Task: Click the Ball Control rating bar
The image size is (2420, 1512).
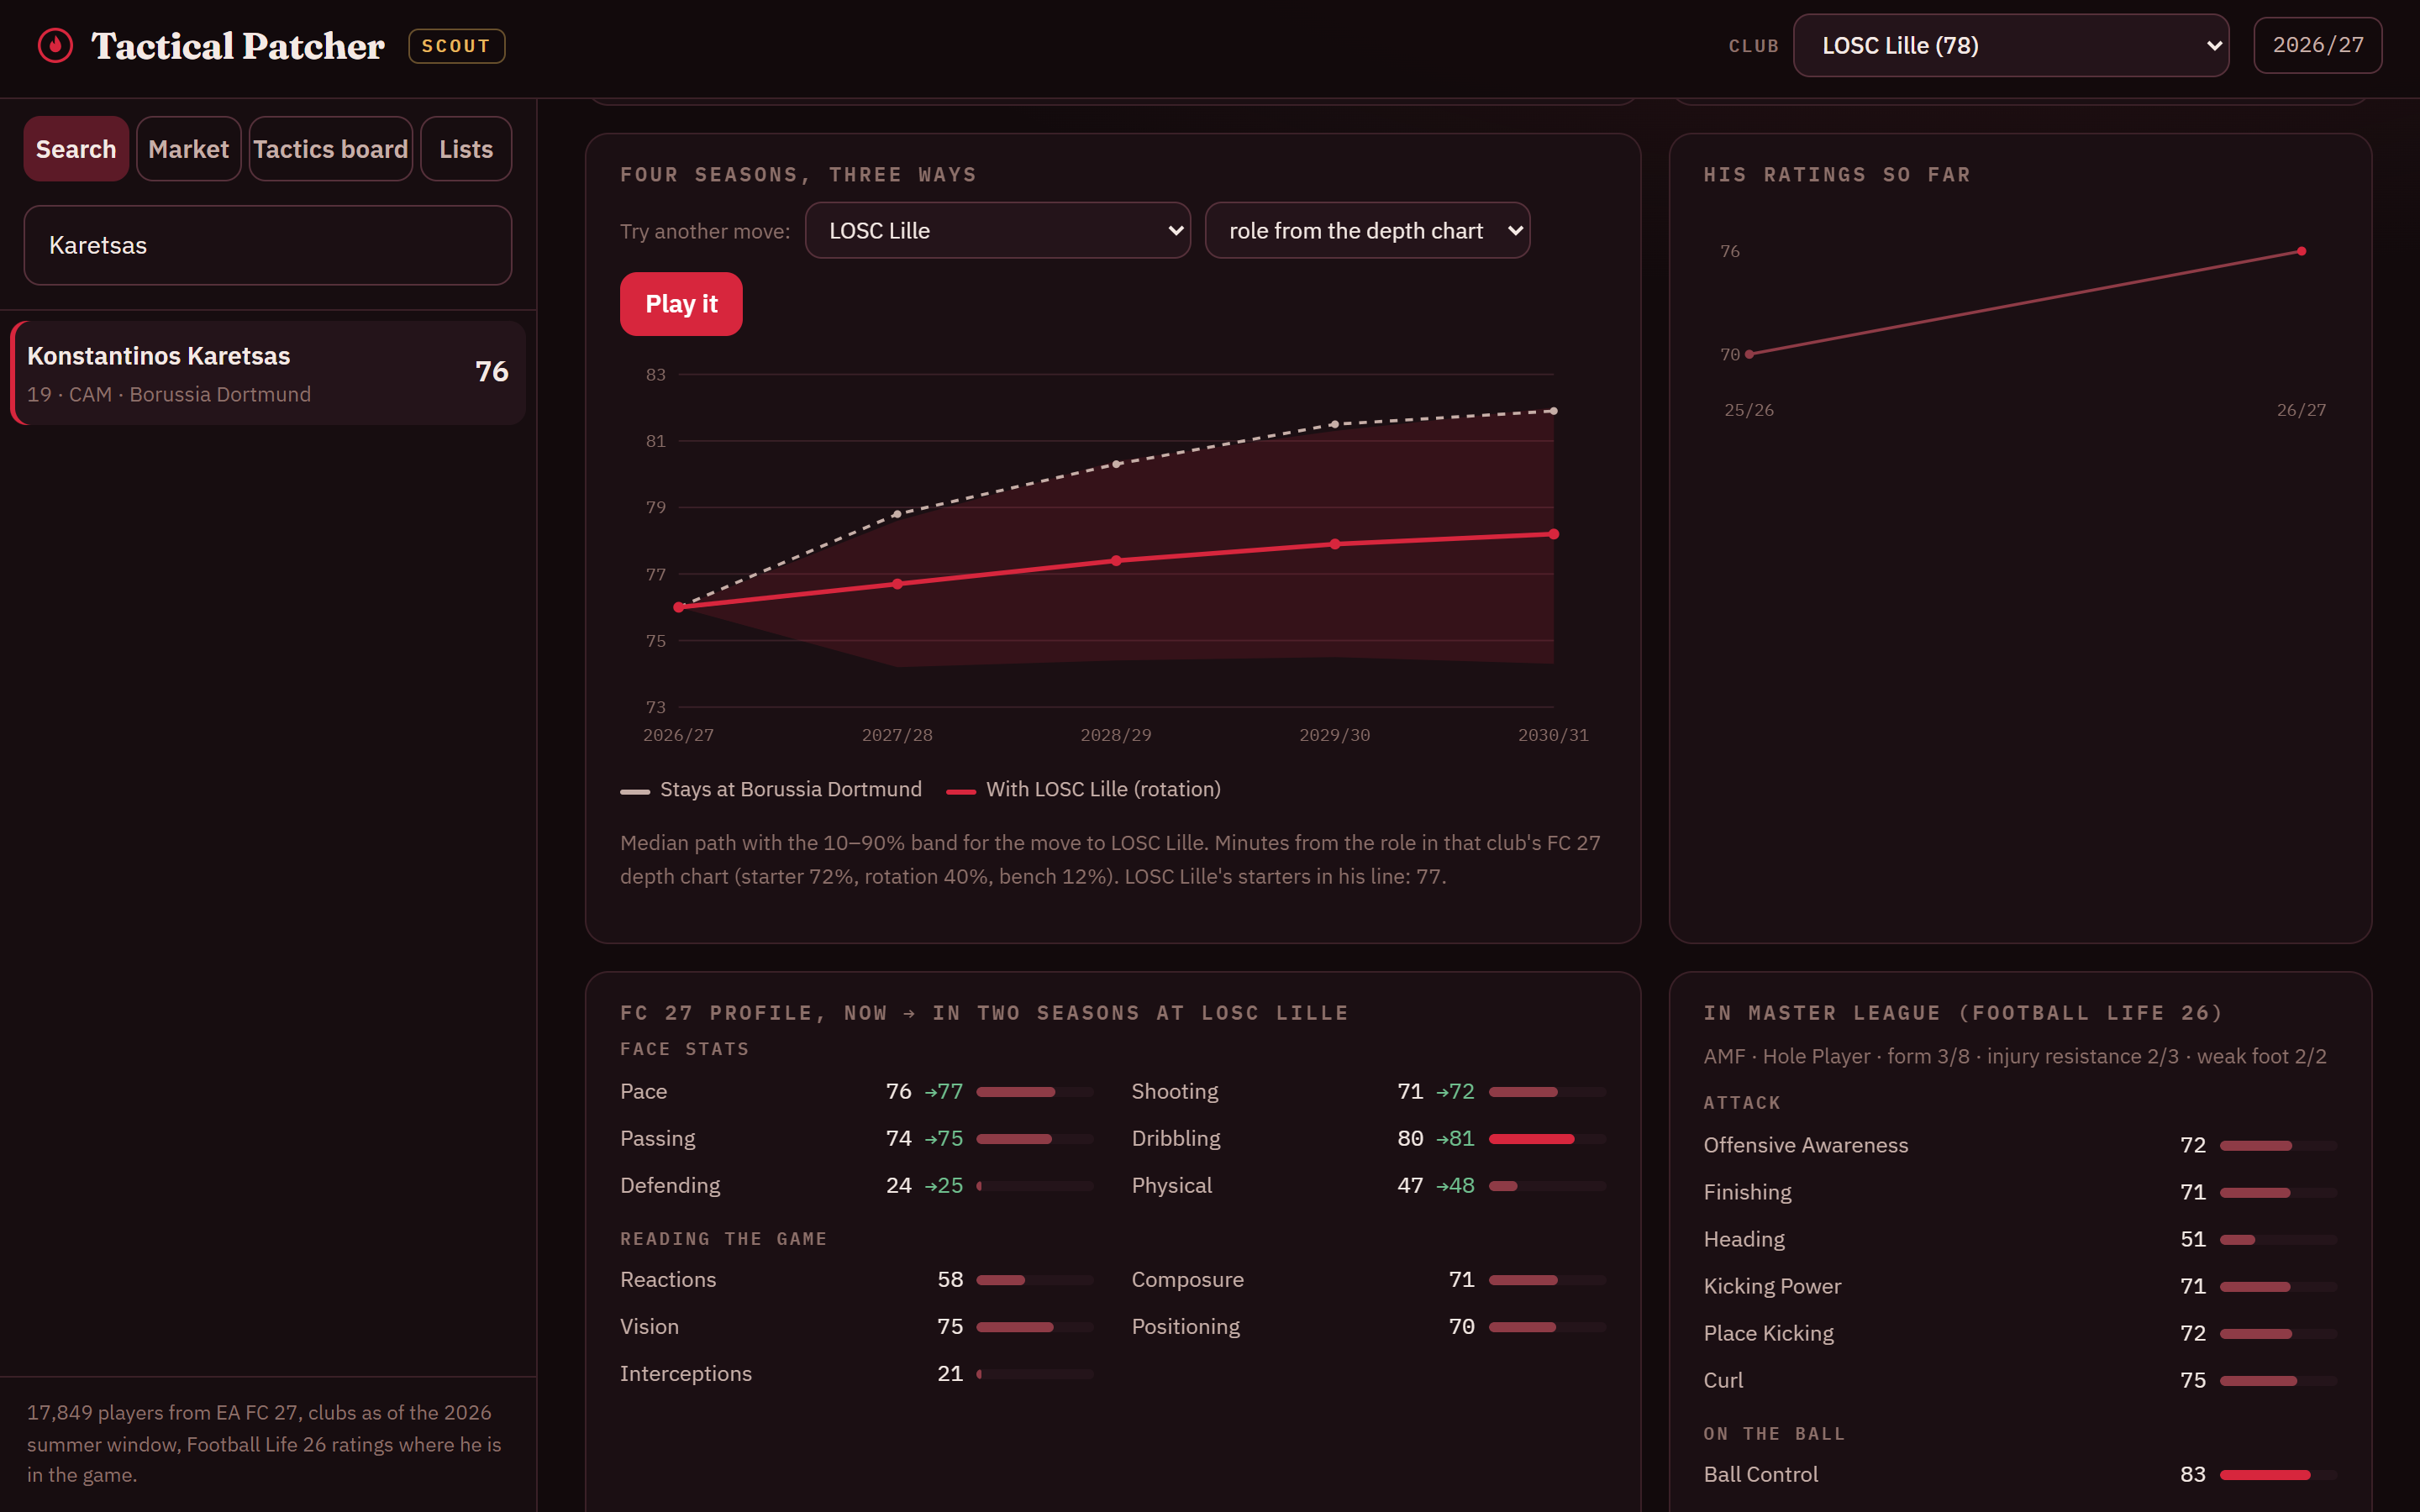Action: (x=2278, y=1475)
